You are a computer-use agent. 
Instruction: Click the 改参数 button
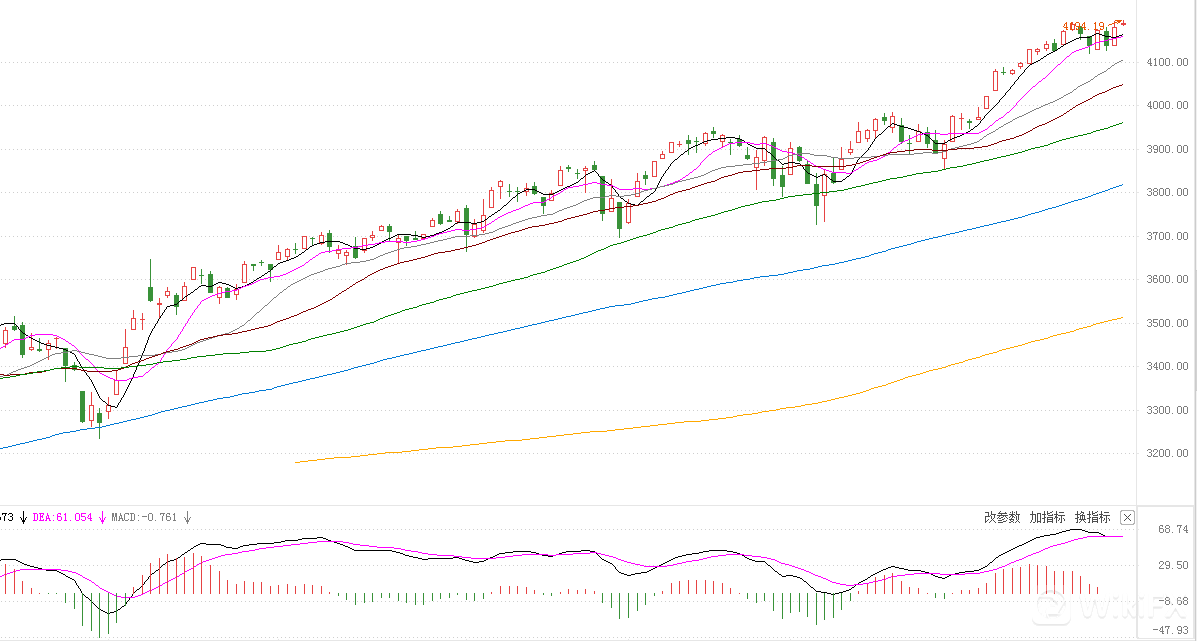pos(1002,517)
